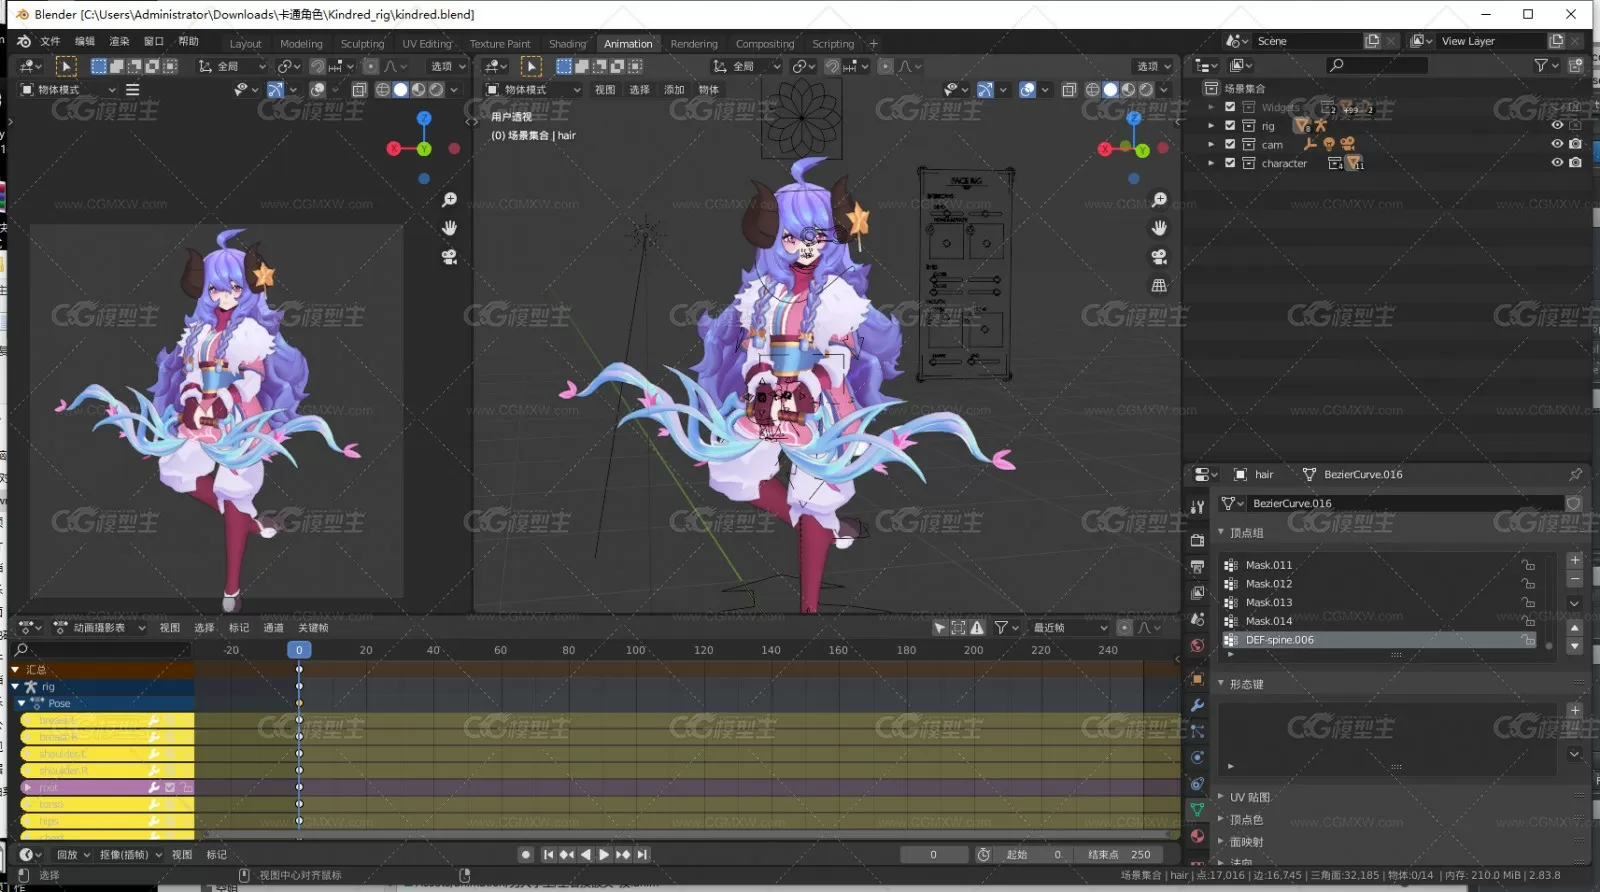Viewport: 1600px width, 892px height.
Task: Click the 结束点 250 end frame field
Action: coord(1119,855)
